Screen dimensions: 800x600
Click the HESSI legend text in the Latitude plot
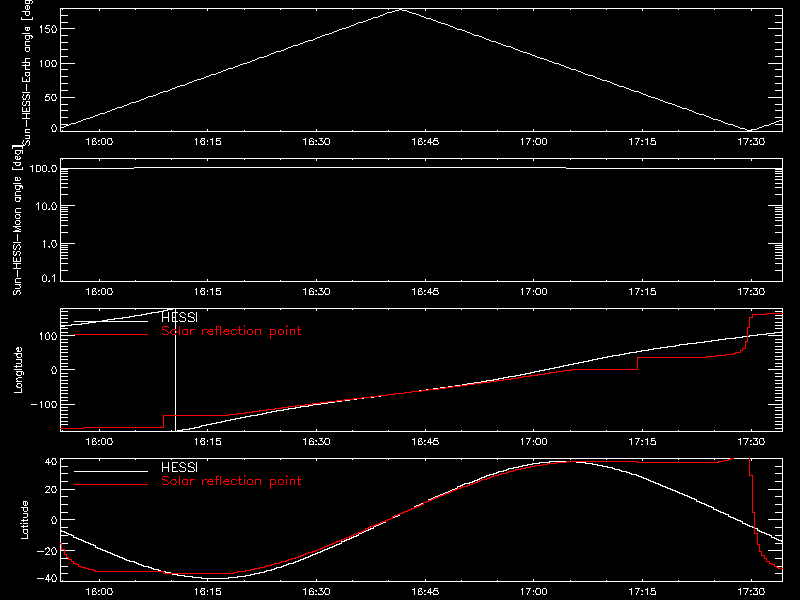179,467
